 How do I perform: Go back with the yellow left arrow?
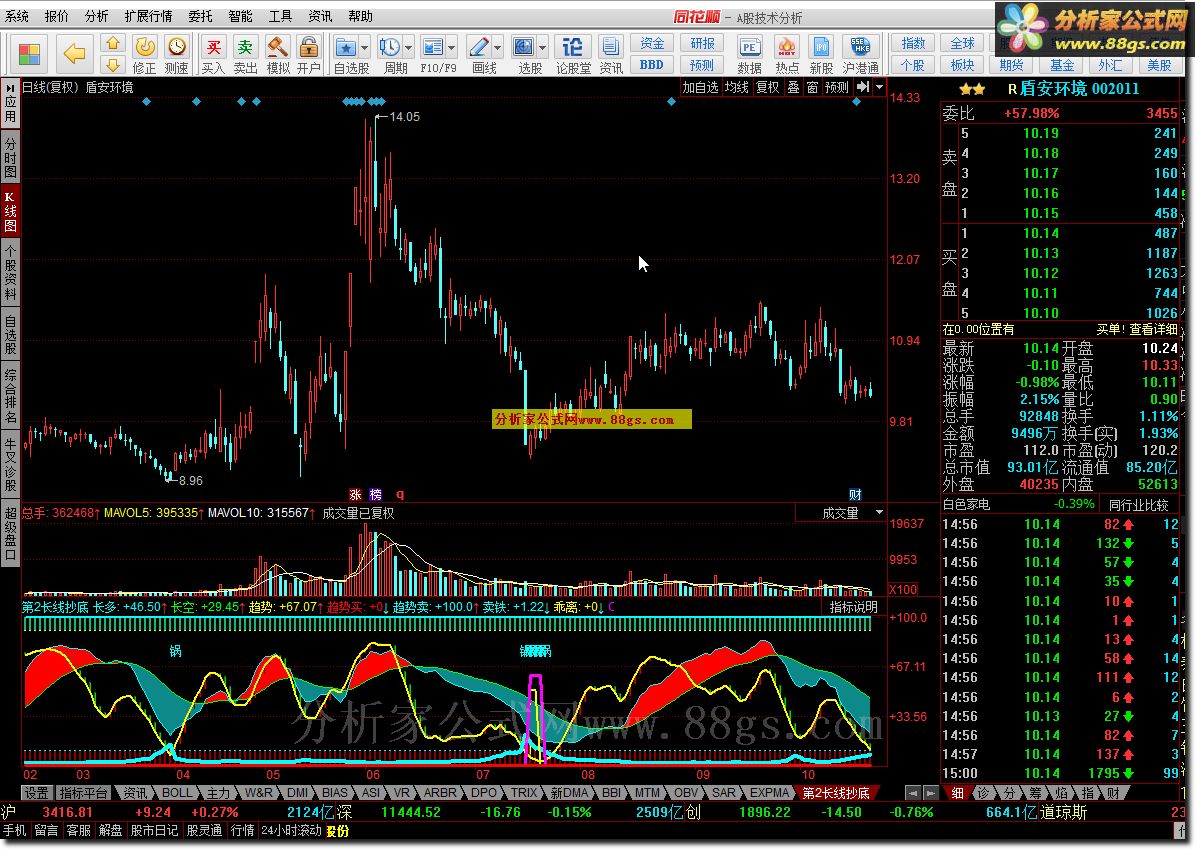click(x=74, y=53)
